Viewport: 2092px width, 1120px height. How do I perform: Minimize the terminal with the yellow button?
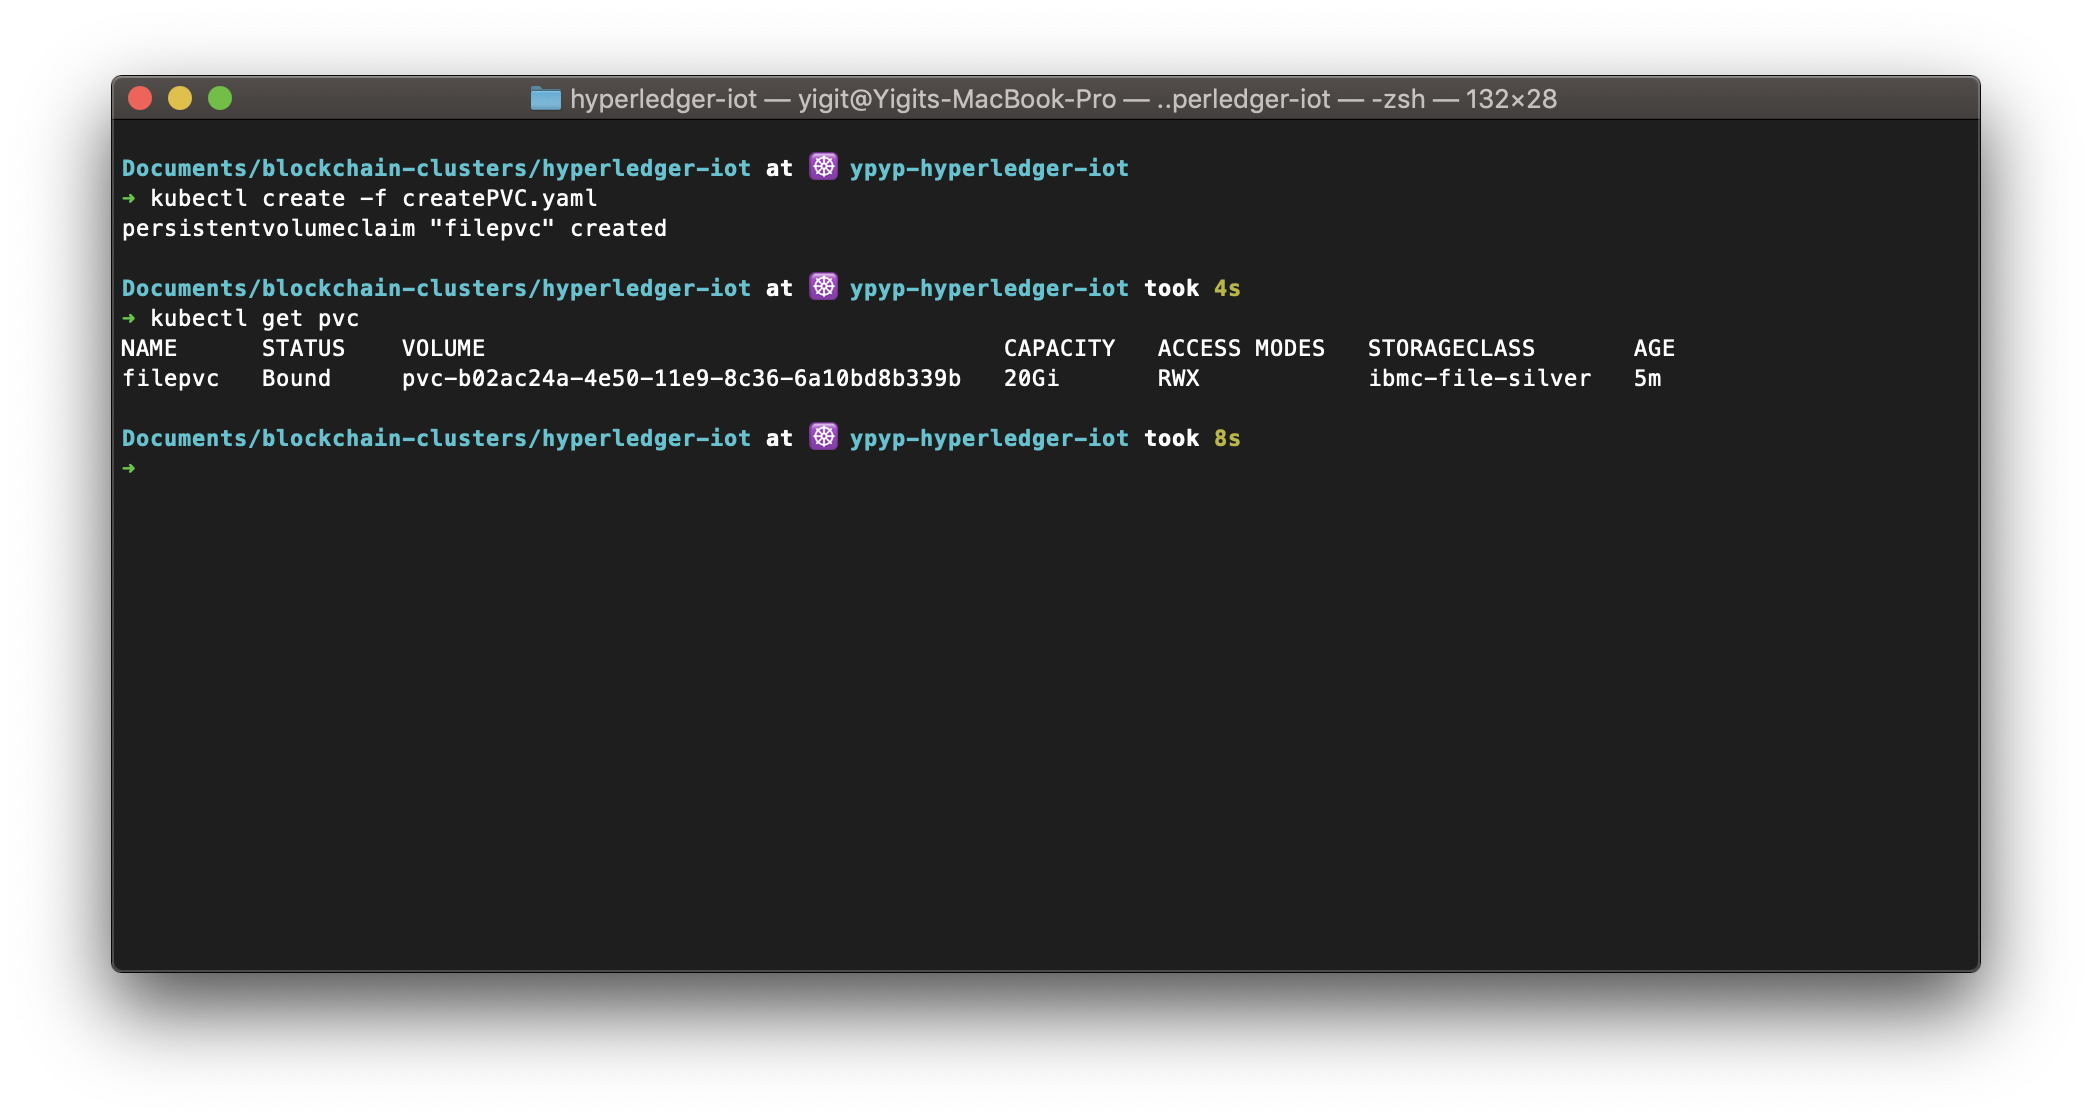(180, 98)
